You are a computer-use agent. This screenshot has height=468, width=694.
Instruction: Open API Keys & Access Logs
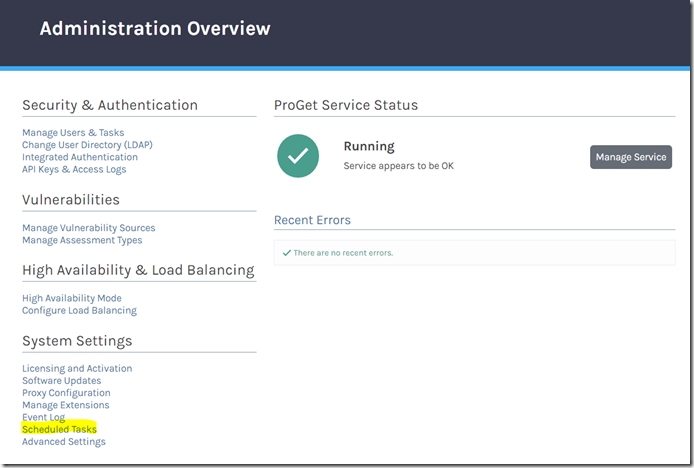[74, 169]
